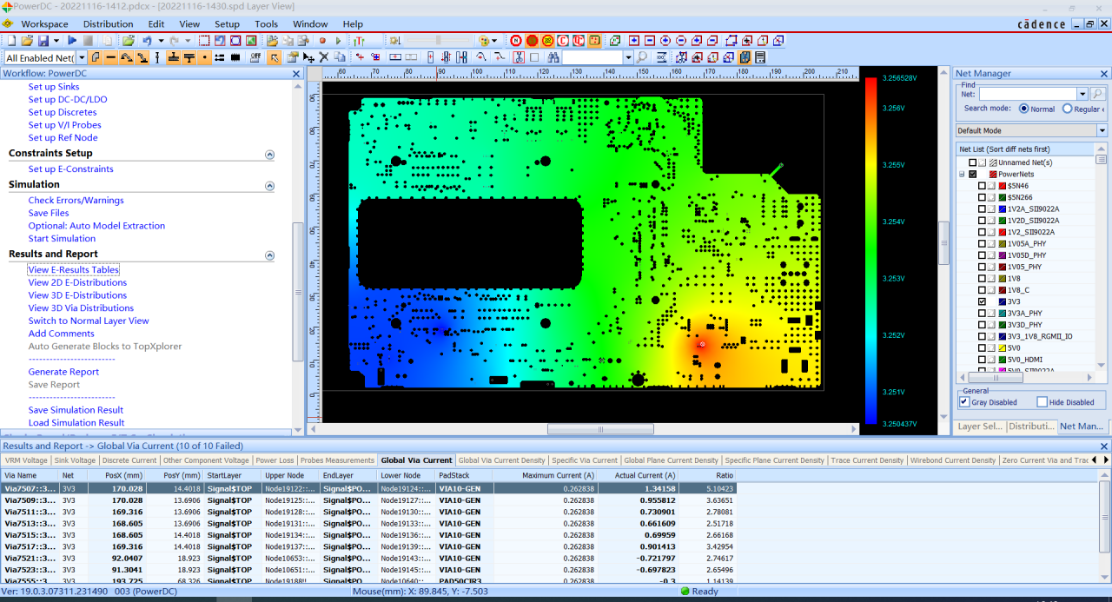1112x602 pixels.
Task: Click the toolbar slider control
Action: [x=438, y=40]
